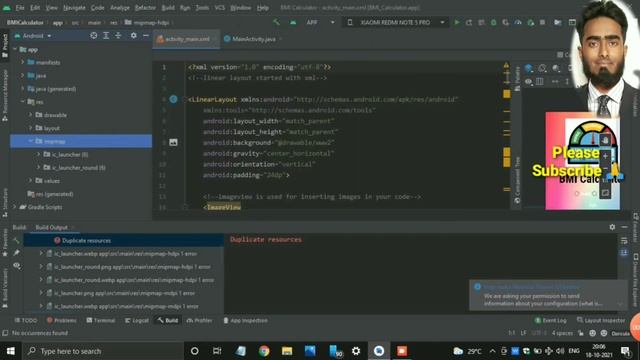
Task: Expand the manifests folder
Action: [22, 62]
